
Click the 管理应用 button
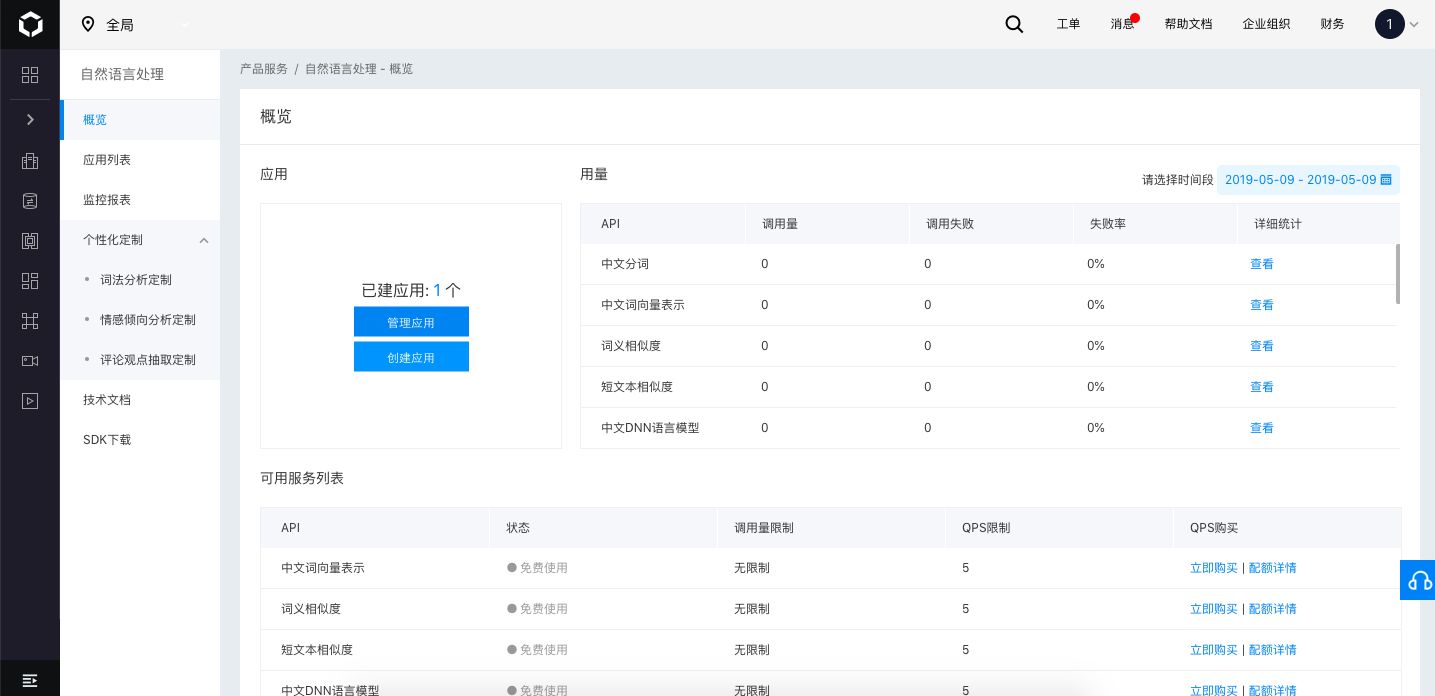pos(411,322)
